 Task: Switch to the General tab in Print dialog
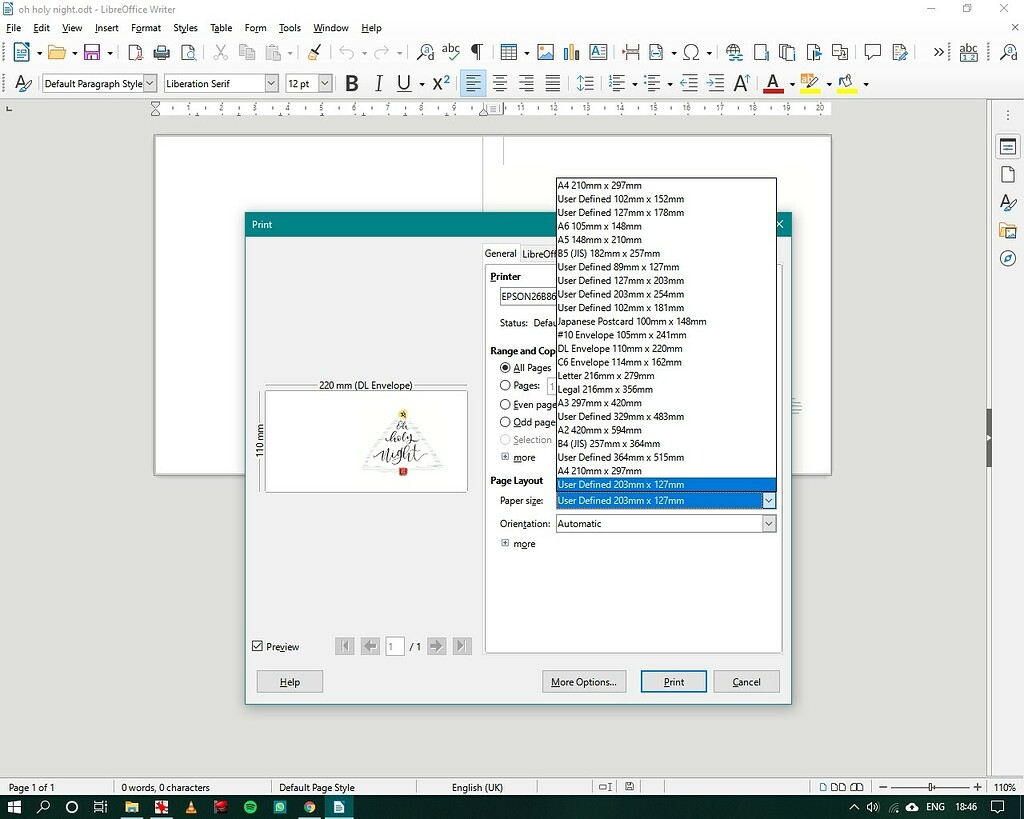501,253
